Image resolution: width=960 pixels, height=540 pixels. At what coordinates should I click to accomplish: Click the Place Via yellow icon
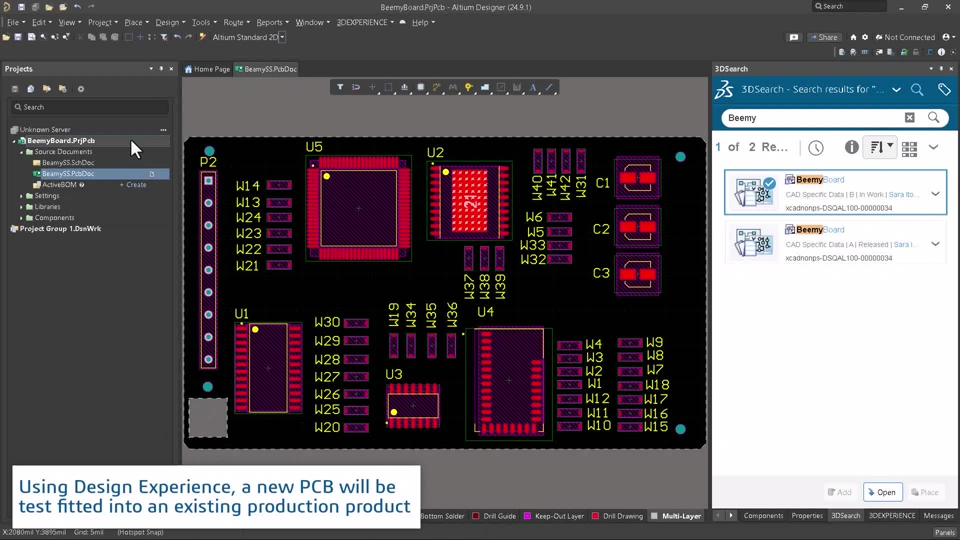pyautogui.click(x=468, y=88)
